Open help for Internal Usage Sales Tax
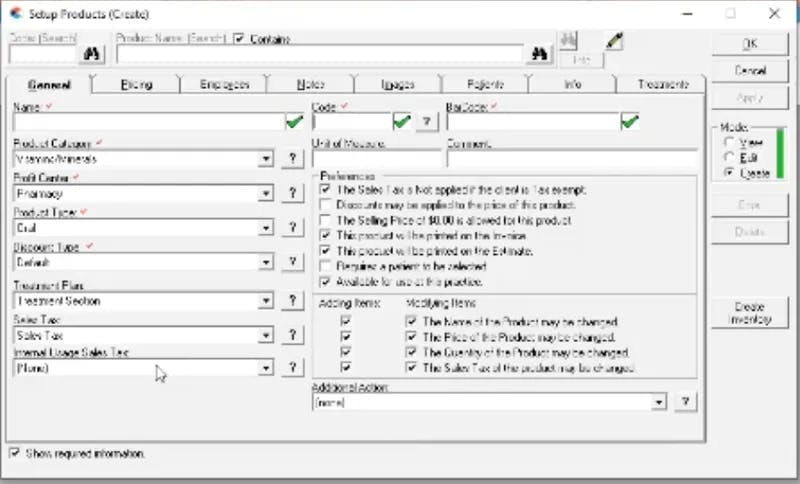800x484 pixels. 293,367
